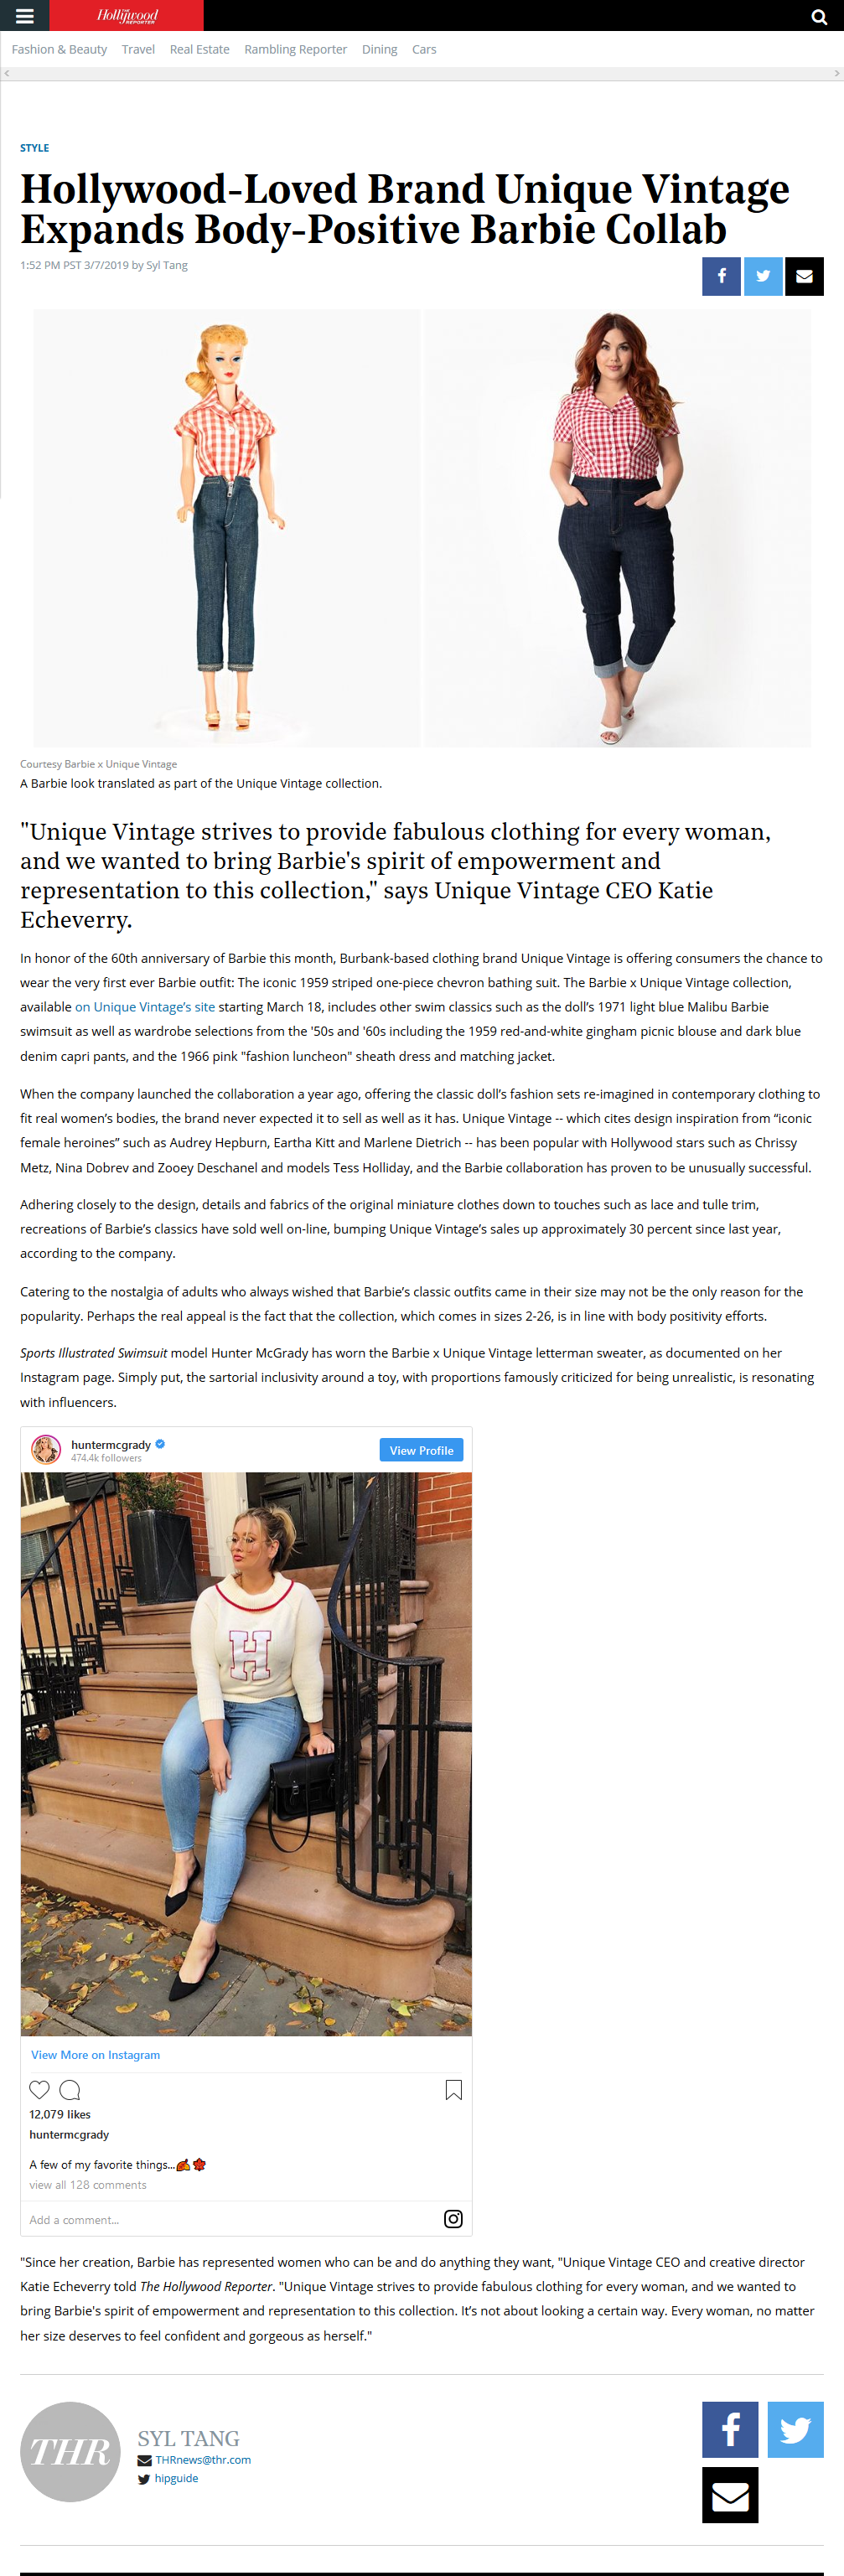
Task: Open the Rambling Reporter section
Action: click(x=295, y=49)
